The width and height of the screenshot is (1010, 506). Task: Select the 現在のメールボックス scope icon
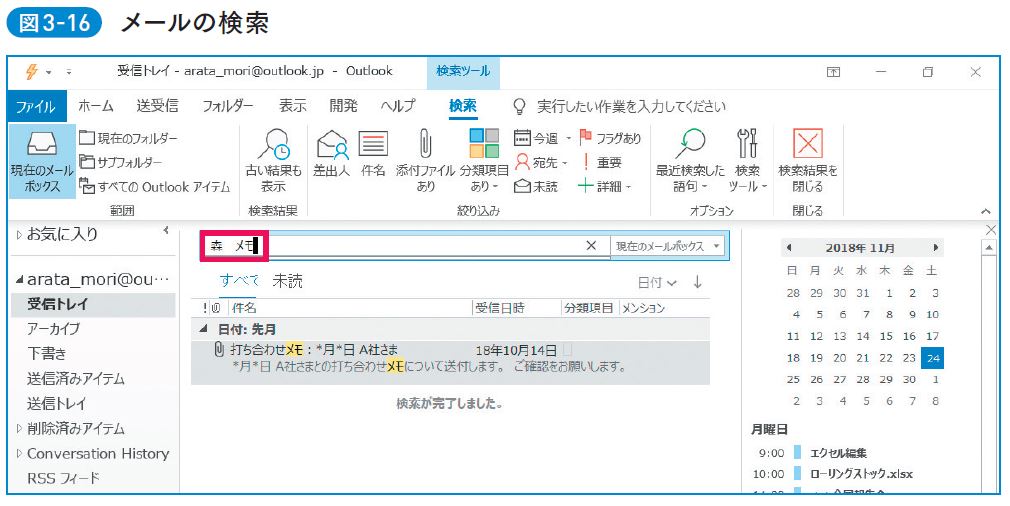42,144
